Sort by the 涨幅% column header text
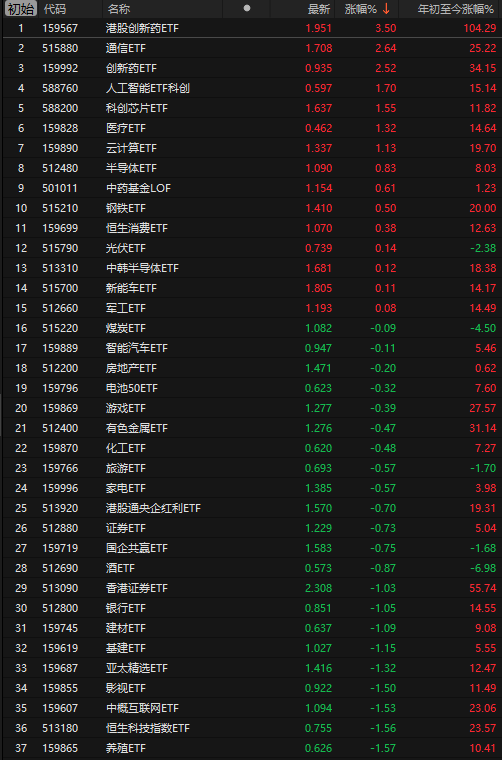Screen dimensions: 502x760 361,9
